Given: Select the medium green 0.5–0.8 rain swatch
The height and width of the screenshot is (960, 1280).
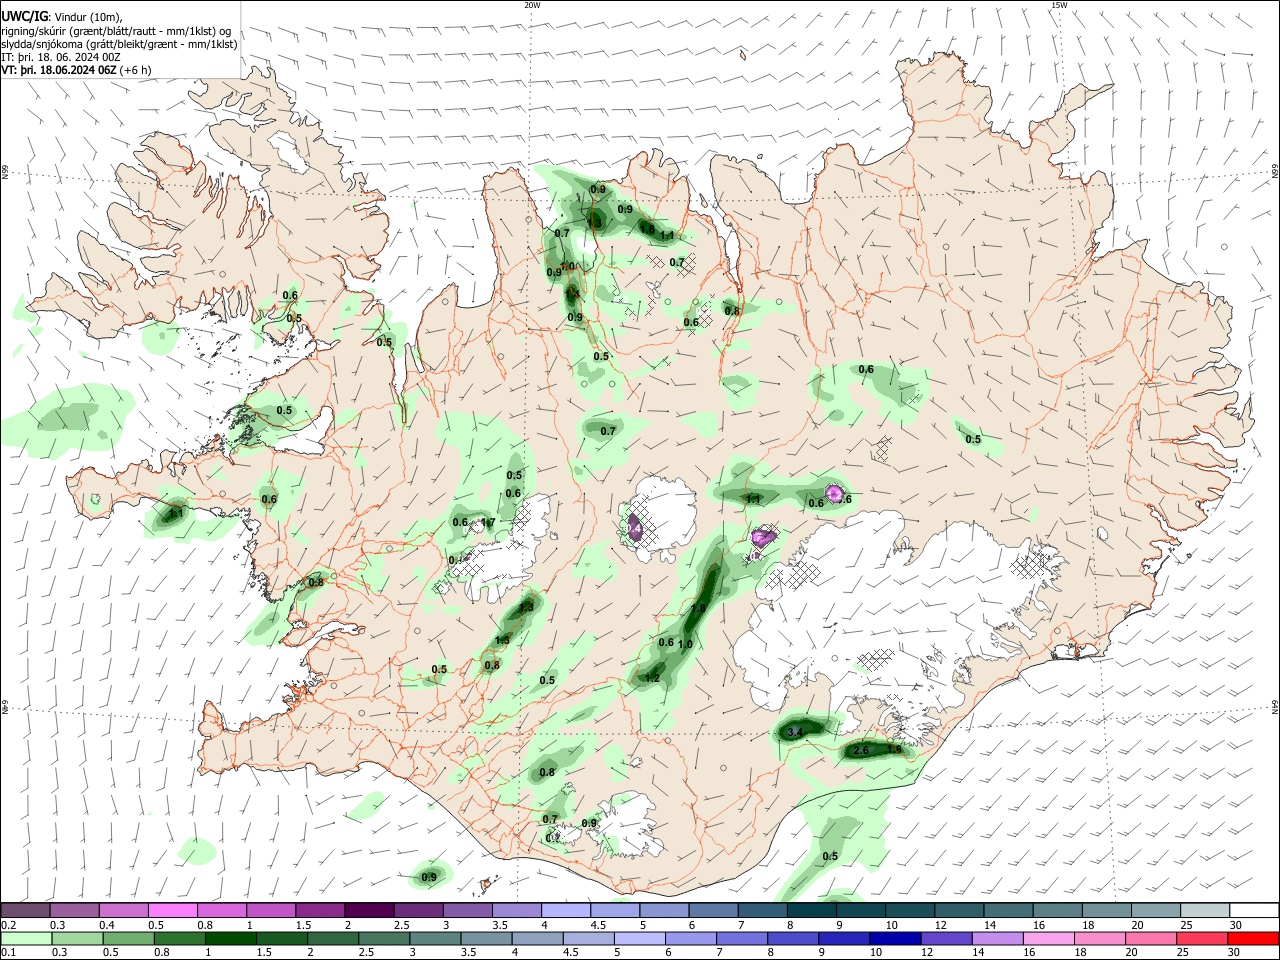Looking at the screenshot, I should point(127,938).
